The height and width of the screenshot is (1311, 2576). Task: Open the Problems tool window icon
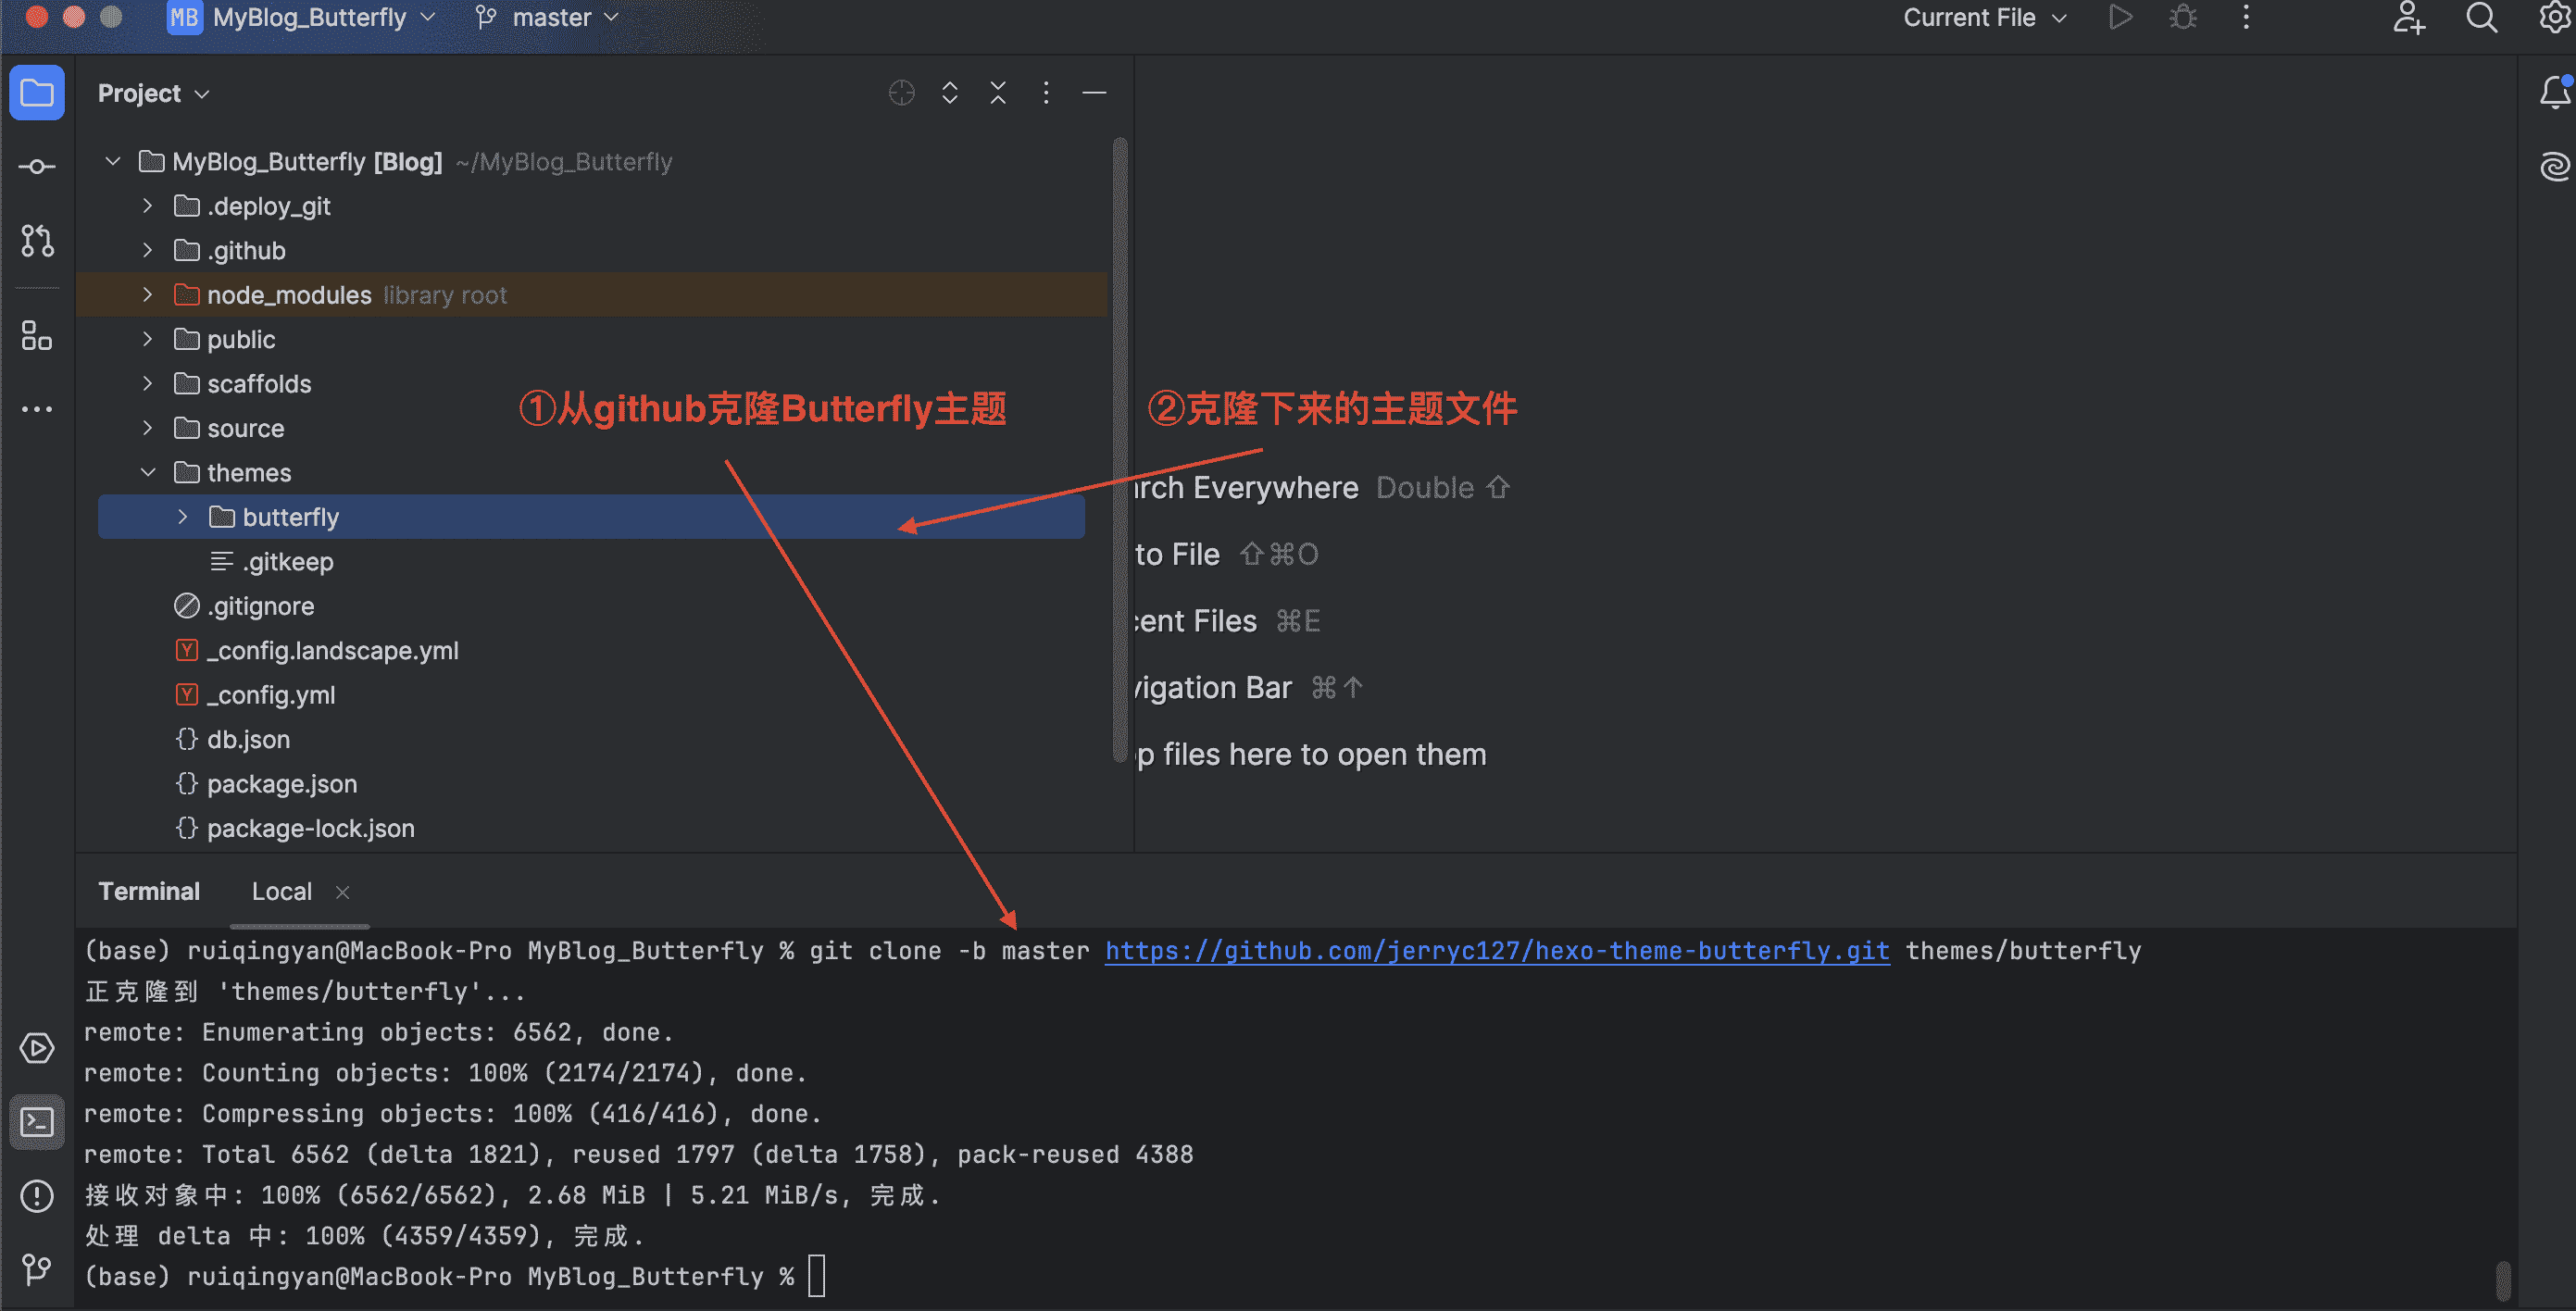[37, 1196]
